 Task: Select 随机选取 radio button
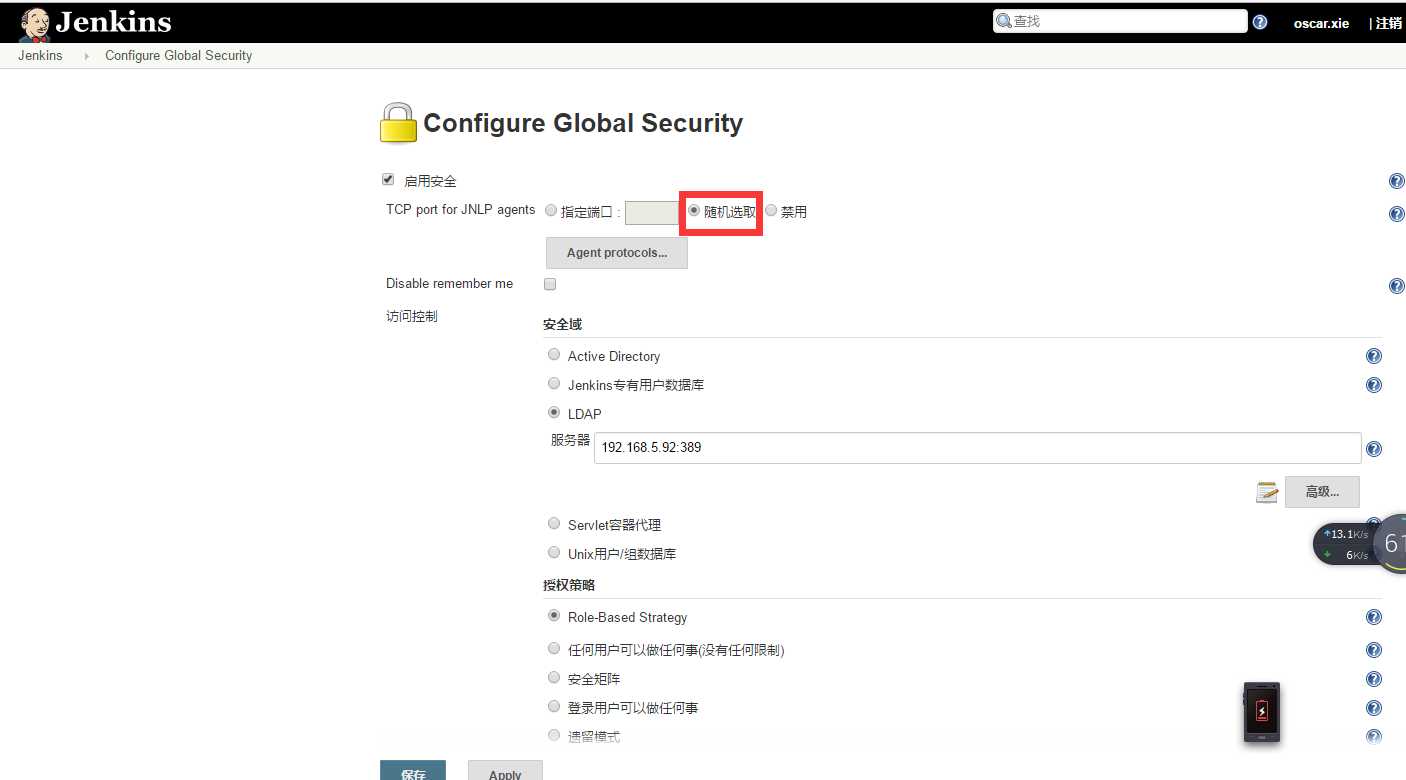(x=694, y=210)
